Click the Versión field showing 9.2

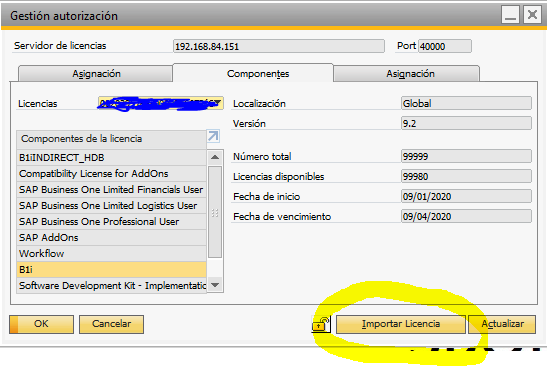[x=466, y=123]
